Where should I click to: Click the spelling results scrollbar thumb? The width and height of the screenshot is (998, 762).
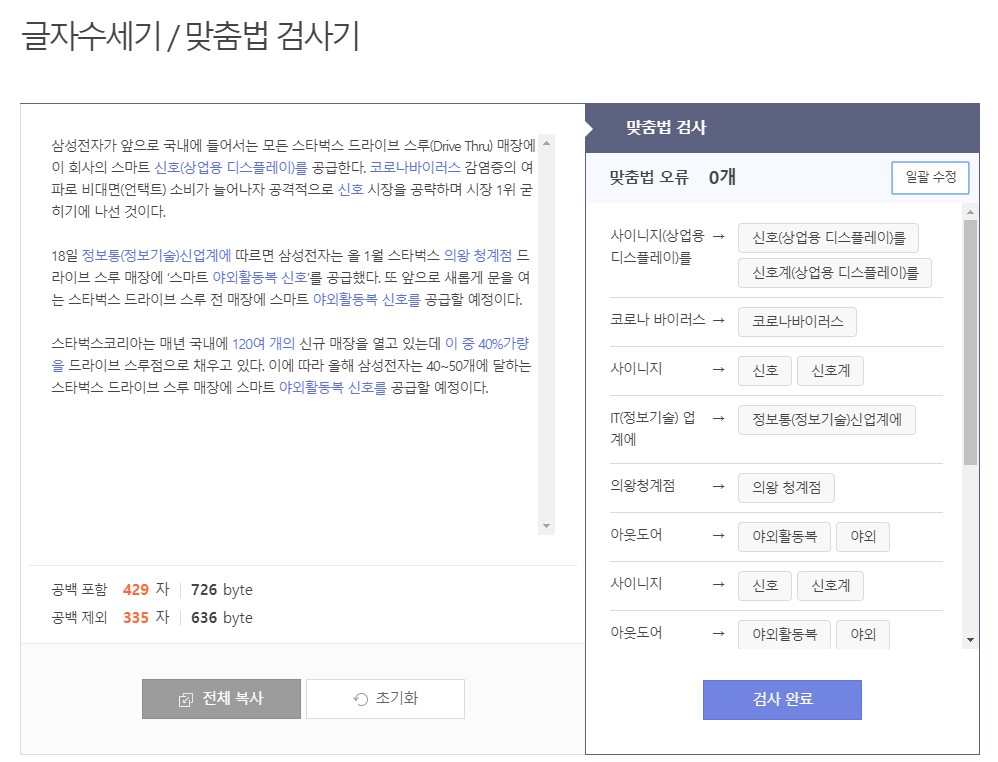970,342
